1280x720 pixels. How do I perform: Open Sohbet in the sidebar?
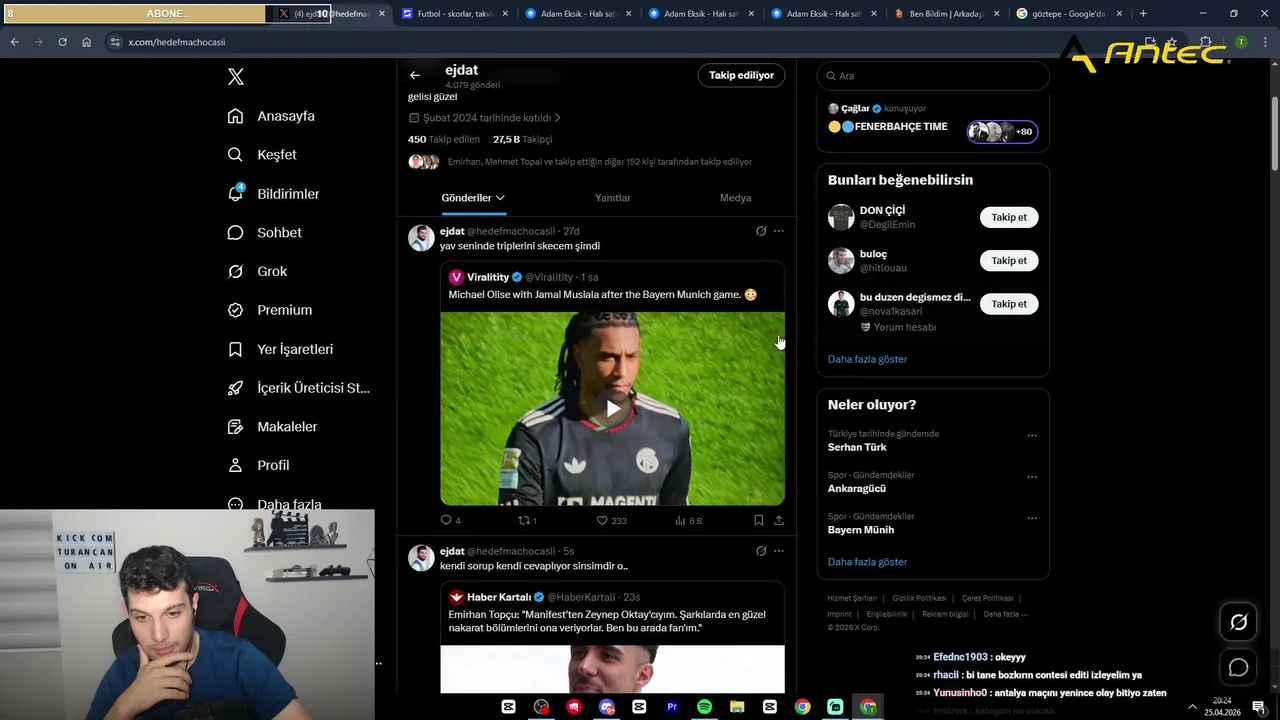pos(264,232)
